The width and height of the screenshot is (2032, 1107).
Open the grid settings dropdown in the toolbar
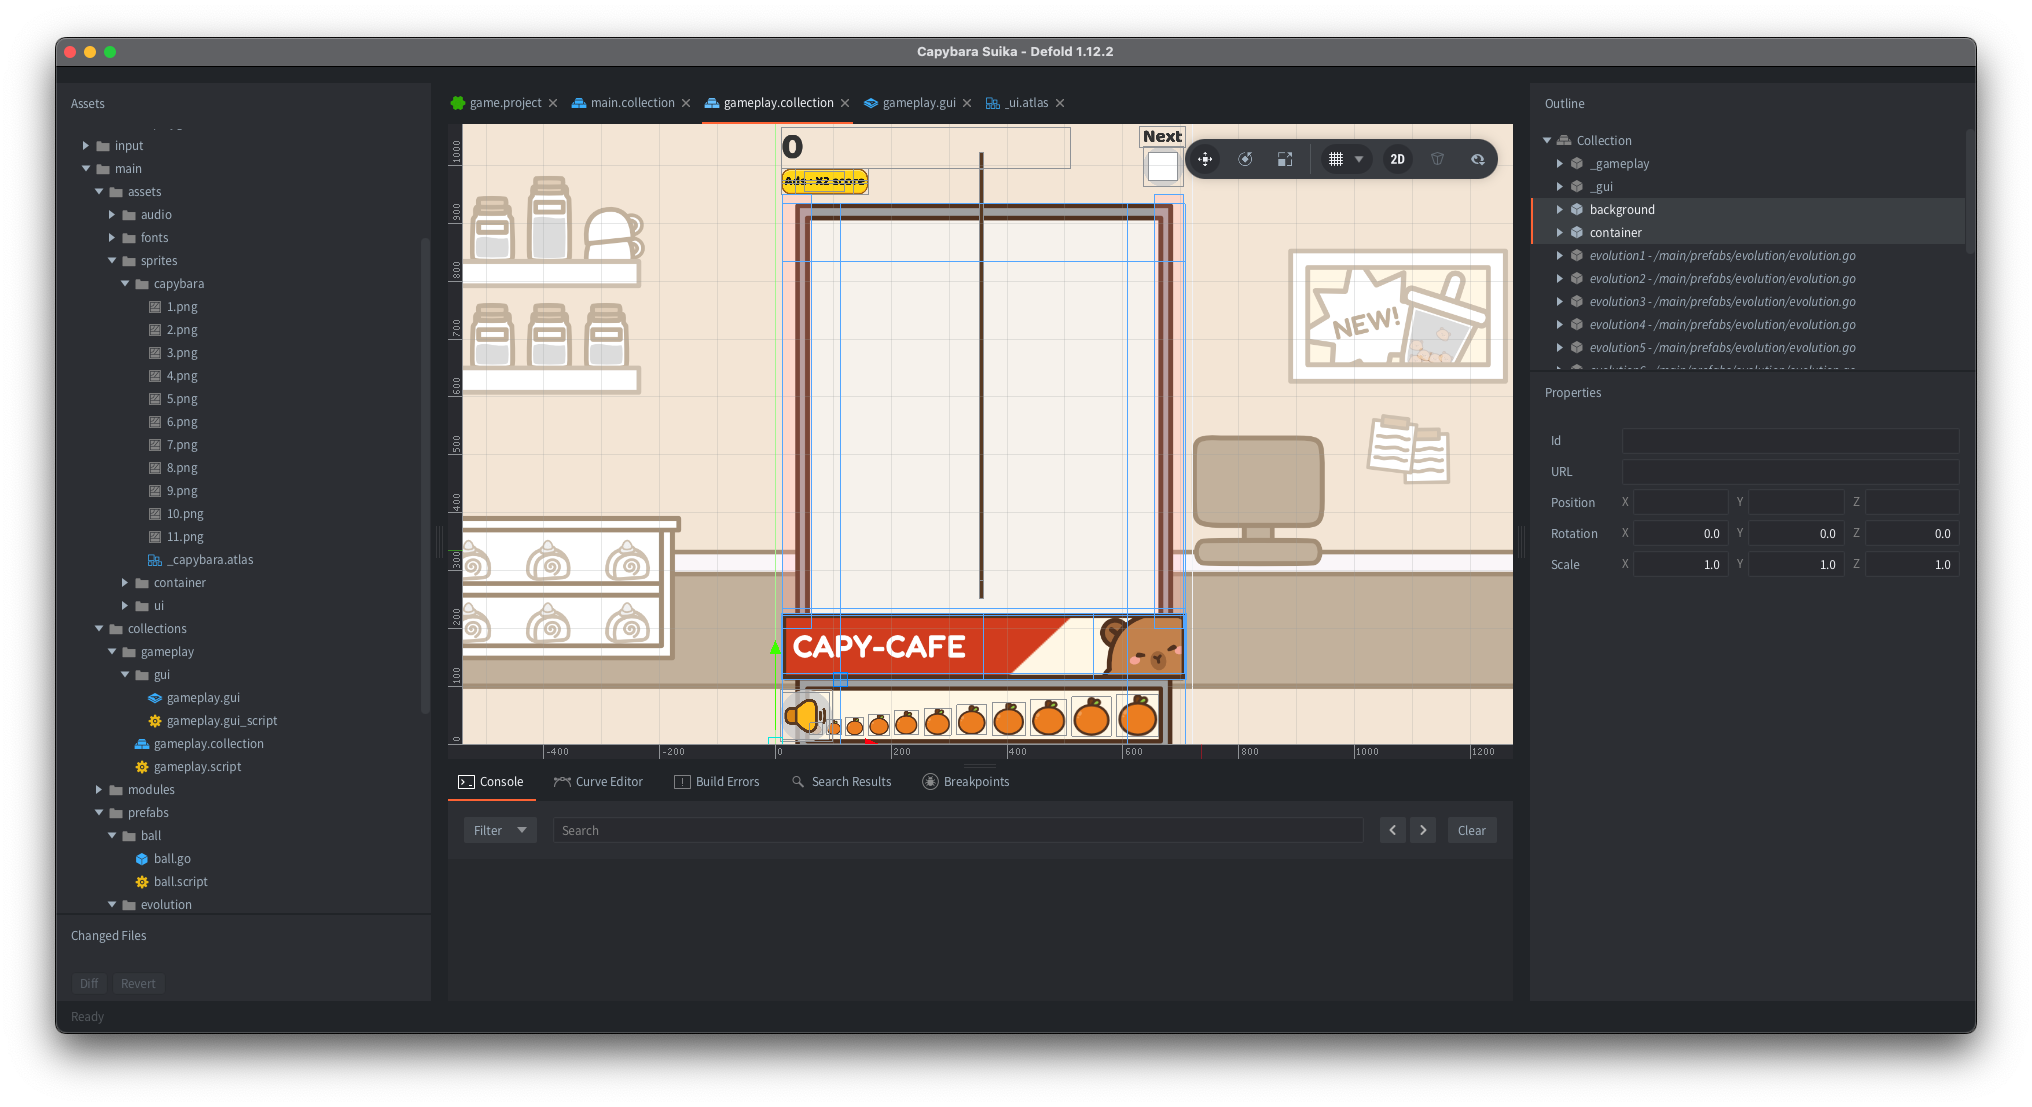click(1358, 159)
